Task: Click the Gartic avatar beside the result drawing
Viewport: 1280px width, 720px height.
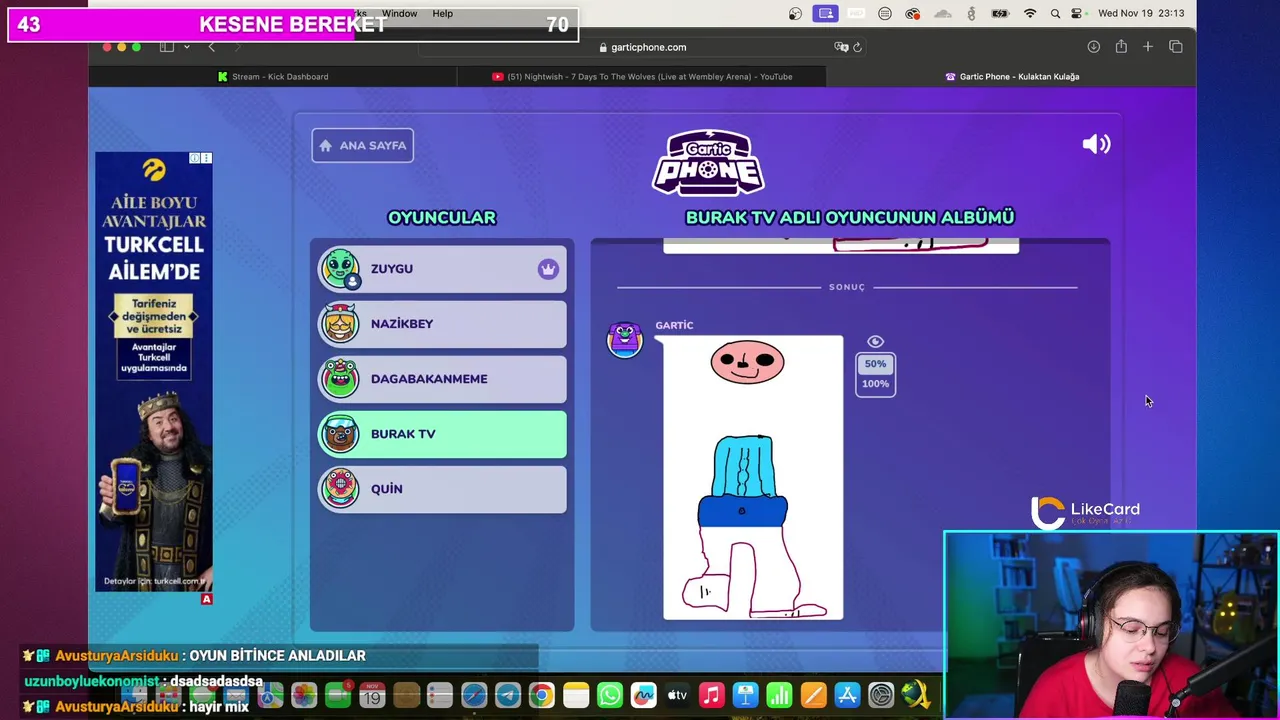Action: (624, 339)
